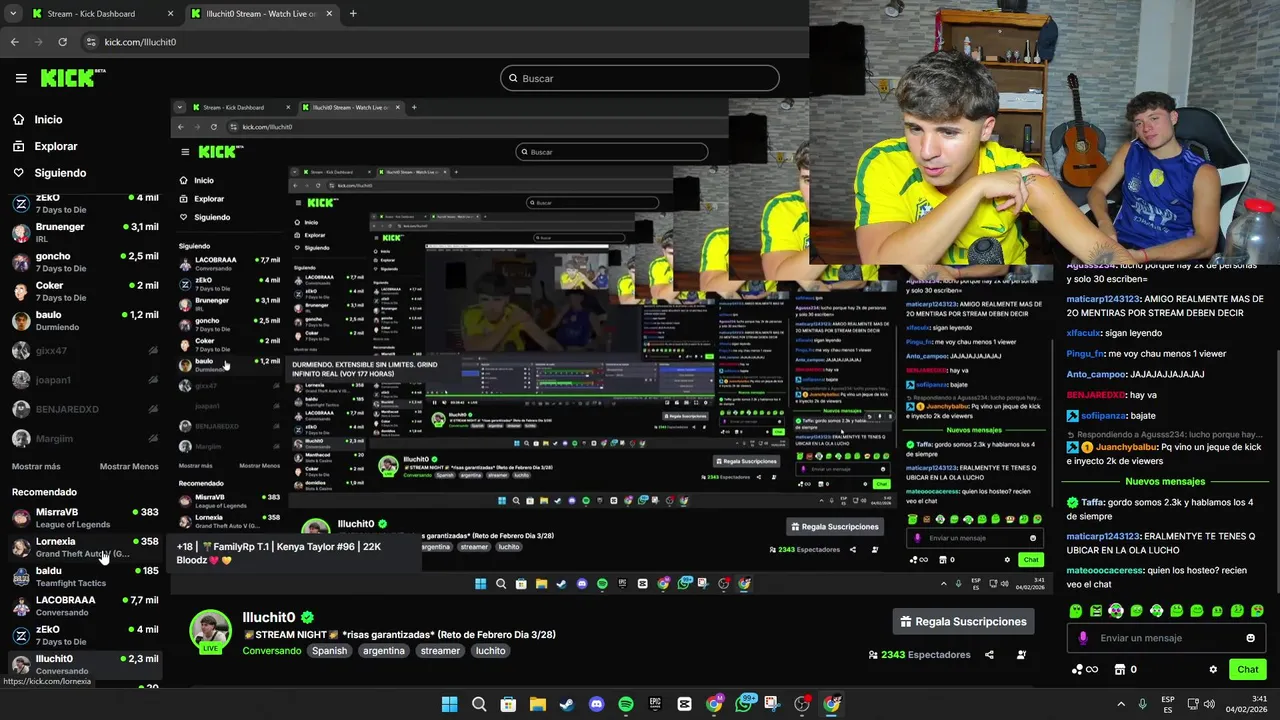Select offline channel joapan1
The image size is (1280, 720).
point(84,380)
